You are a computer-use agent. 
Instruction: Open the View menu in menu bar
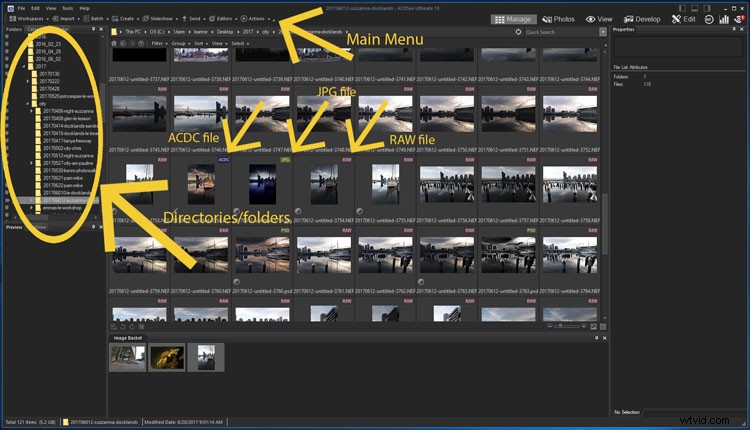(x=51, y=8)
